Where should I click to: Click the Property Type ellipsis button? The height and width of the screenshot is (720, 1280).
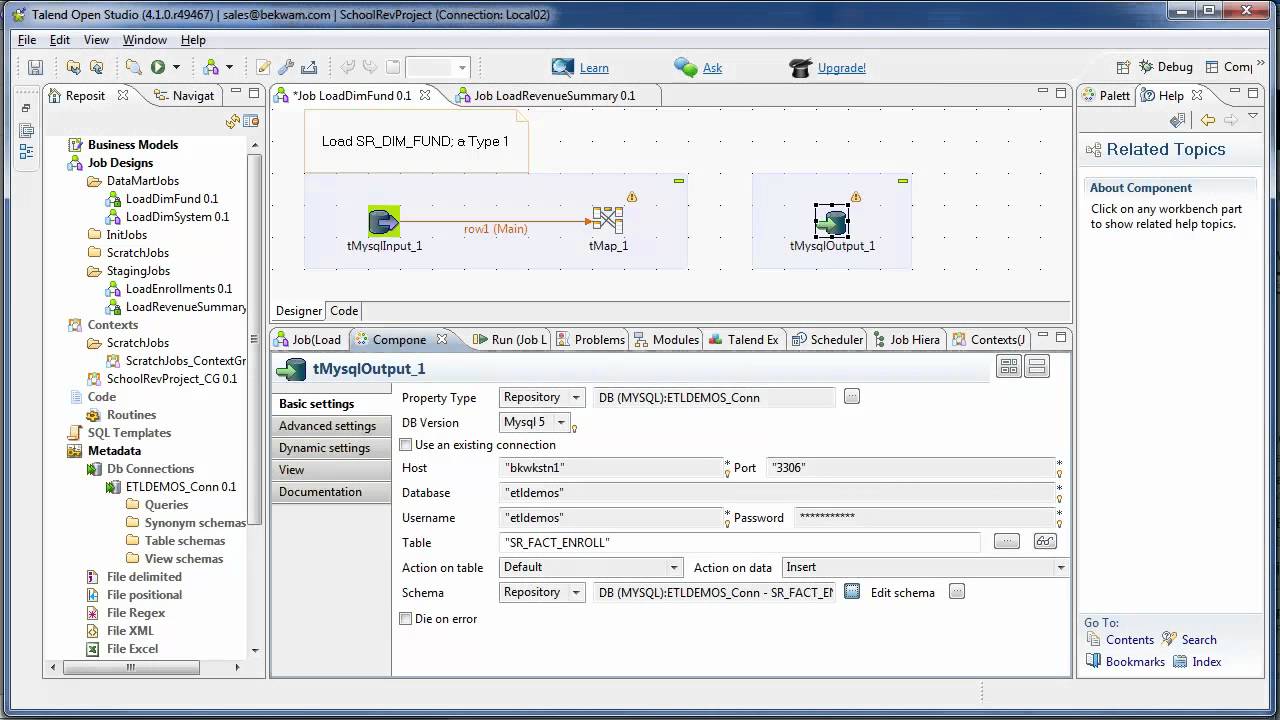tap(852, 397)
